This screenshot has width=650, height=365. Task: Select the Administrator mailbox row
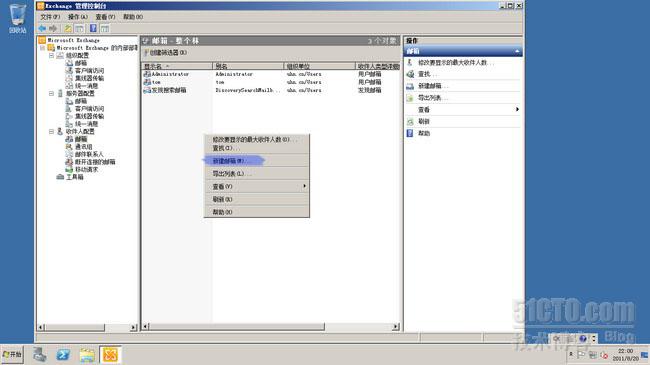coord(271,74)
